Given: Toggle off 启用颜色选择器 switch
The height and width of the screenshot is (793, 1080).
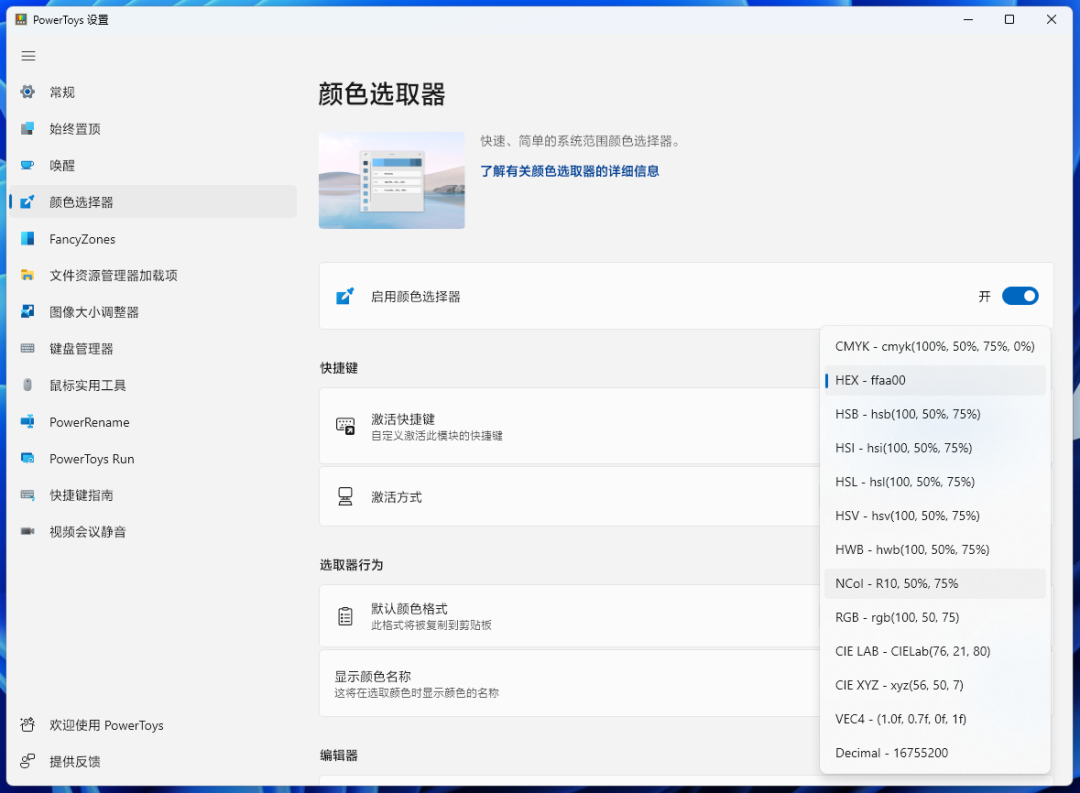Looking at the screenshot, I should [1020, 296].
